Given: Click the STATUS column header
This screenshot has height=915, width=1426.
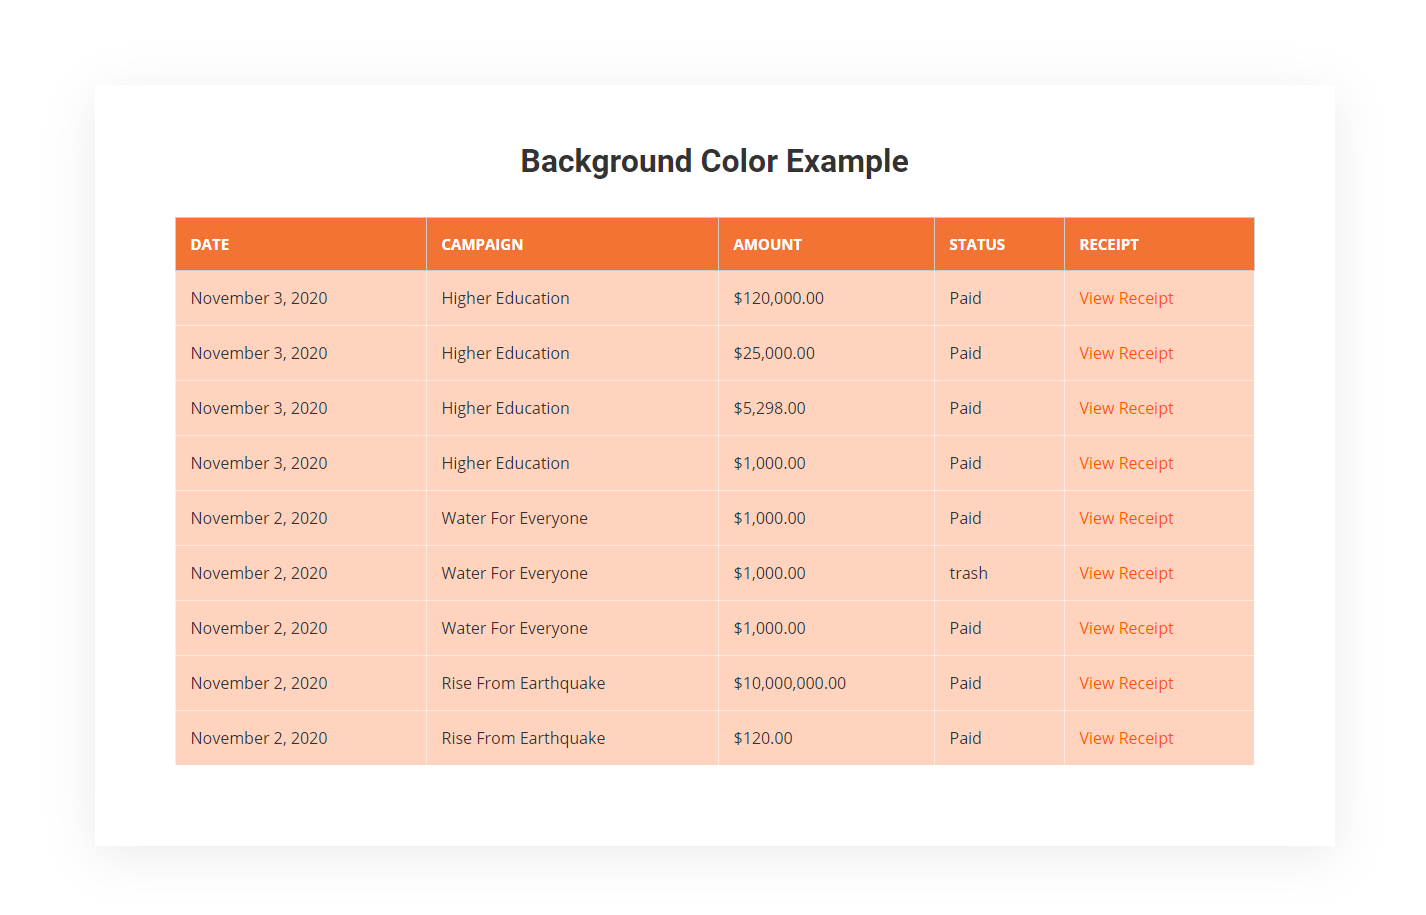Looking at the screenshot, I should click(976, 244).
